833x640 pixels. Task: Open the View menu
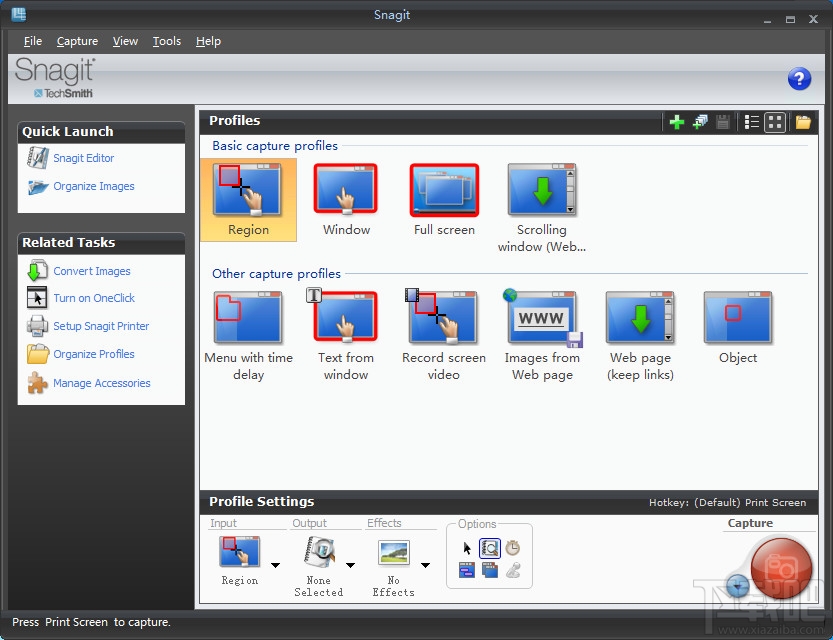pyautogui.click(x=125, y=41)
